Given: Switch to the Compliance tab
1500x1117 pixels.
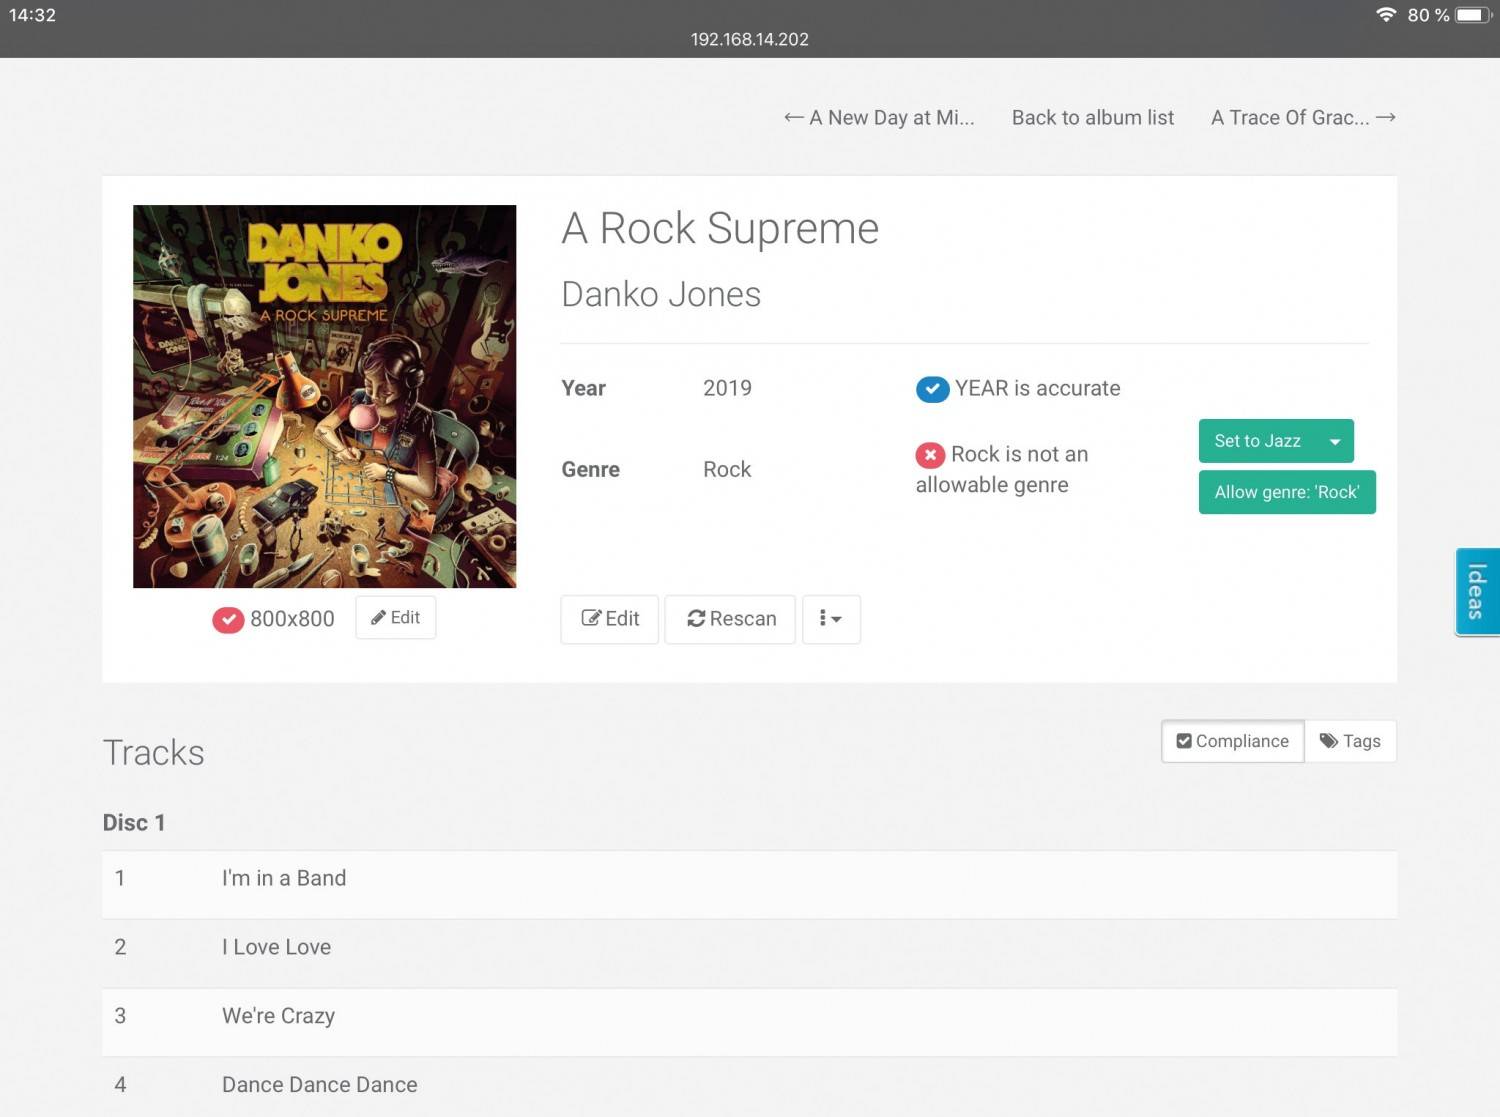Looking at the screenshot, I should pos(1233,741).
